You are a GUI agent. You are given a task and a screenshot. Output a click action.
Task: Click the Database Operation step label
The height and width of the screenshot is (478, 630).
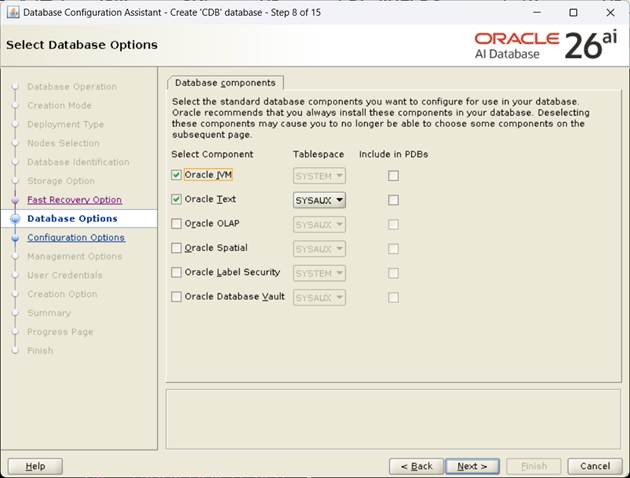coord(72,86)
